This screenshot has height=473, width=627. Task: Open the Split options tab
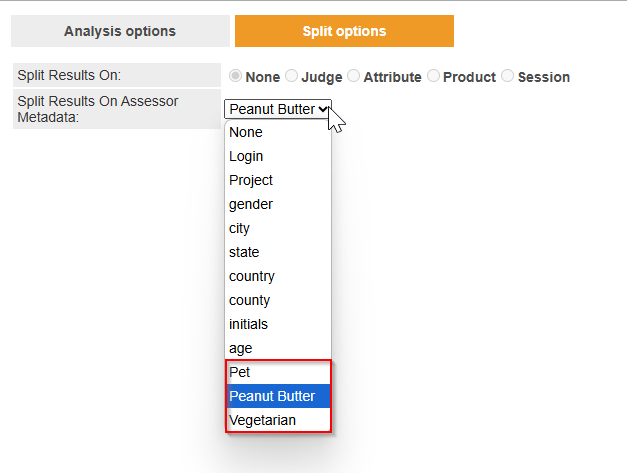(x=344, y=31)
